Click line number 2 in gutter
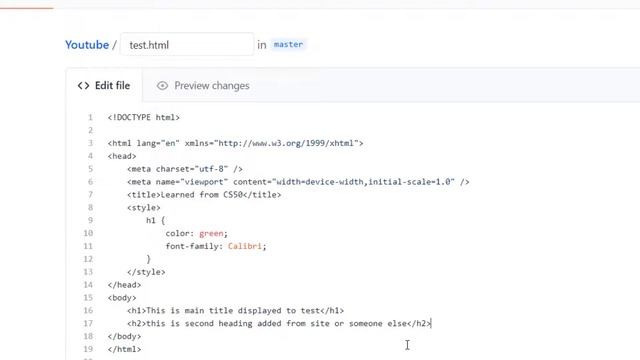640x360 pixels. pos(90,130)
